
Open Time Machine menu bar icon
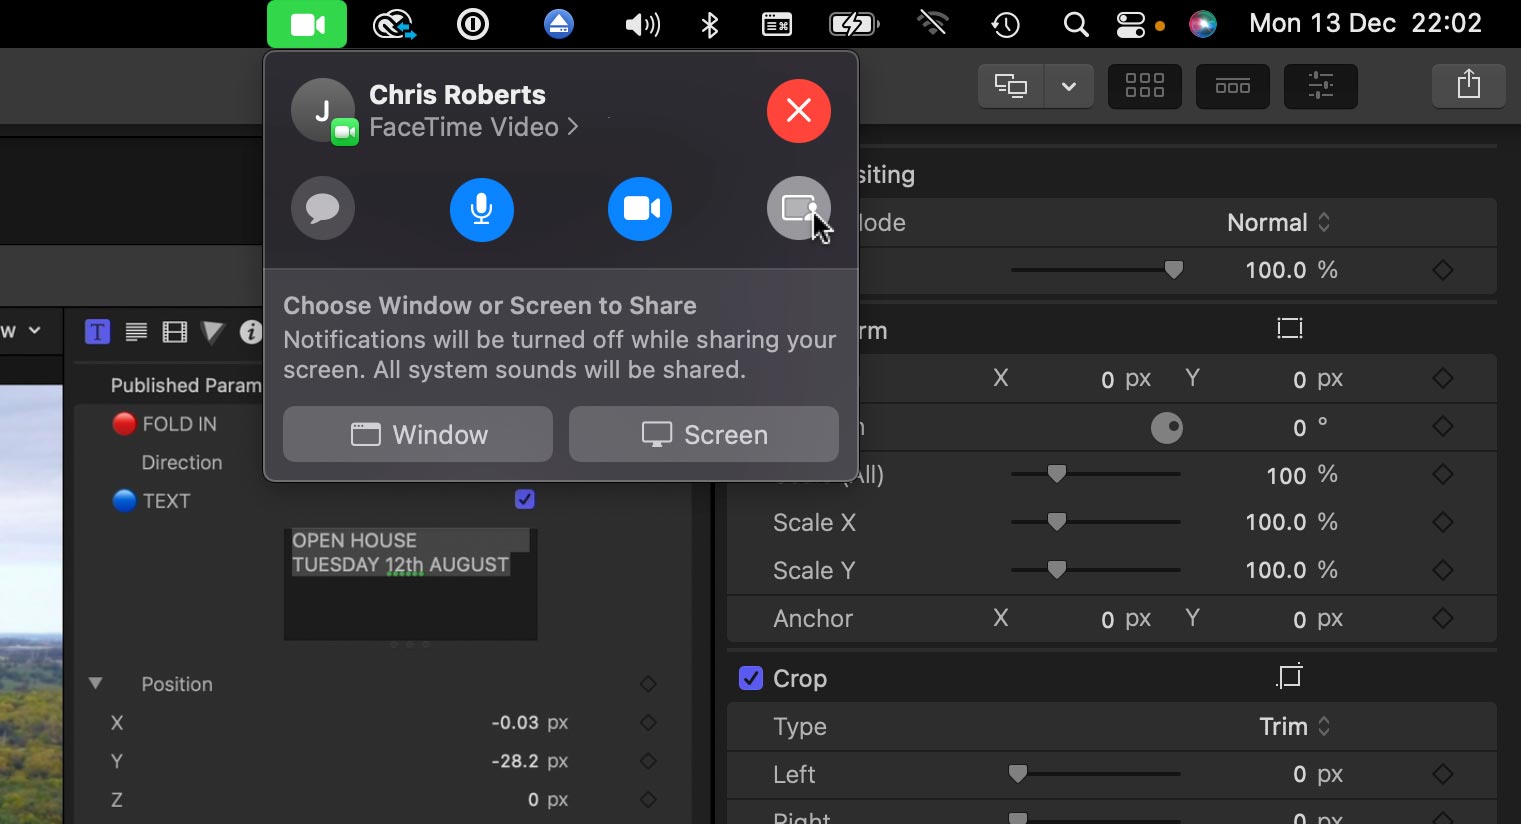pyautogui.click(x=1005, y=24)
